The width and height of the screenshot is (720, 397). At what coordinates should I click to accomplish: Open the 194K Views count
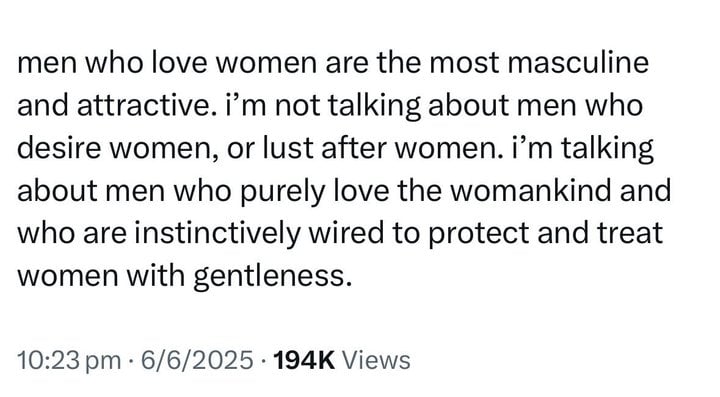click(x=342, y=360)
